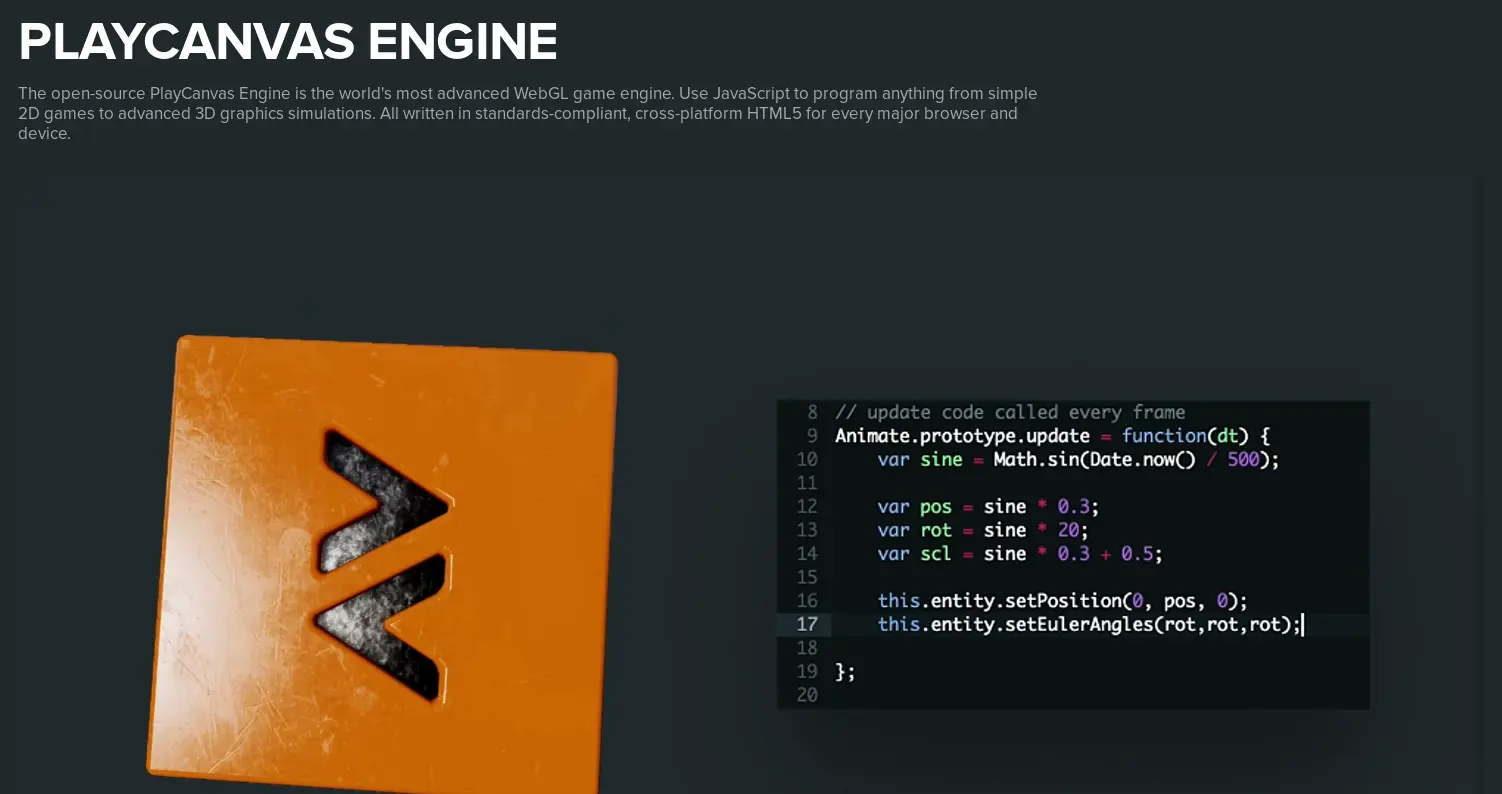Click the comment 'update code called every frame'
This screenshot has width=1502, height=794.
pyautogui.click(x=1010, y=412)
